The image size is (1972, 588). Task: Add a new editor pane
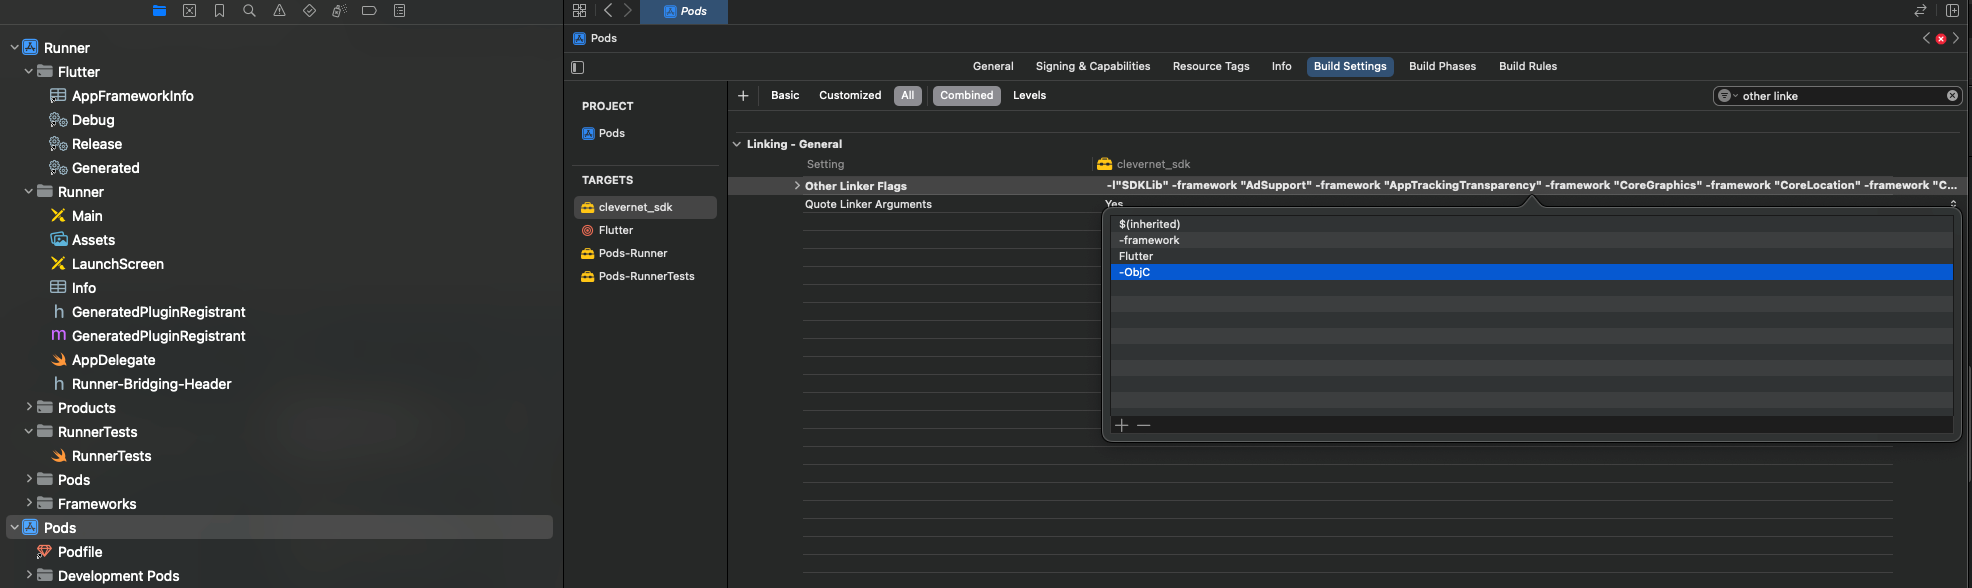coord(1952,11)
